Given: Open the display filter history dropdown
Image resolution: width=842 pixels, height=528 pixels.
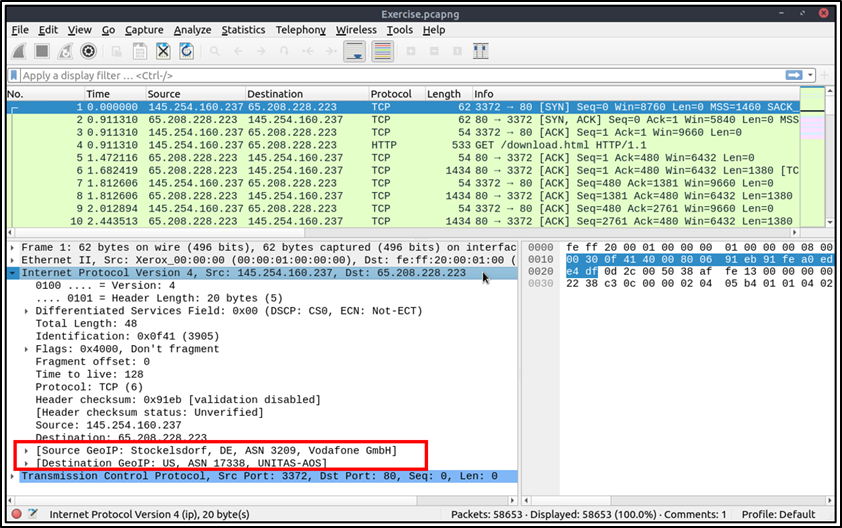Looking at the screenshot, I should click(x=811, y=76).
